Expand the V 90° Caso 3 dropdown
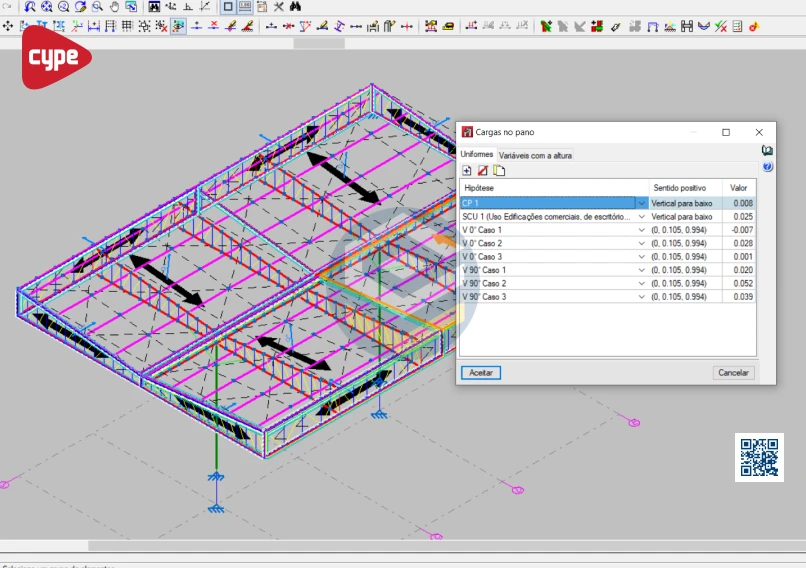Image resolution: width=806 pixels, height=568 pixels. pyautogui.click(x=642, y=297)
